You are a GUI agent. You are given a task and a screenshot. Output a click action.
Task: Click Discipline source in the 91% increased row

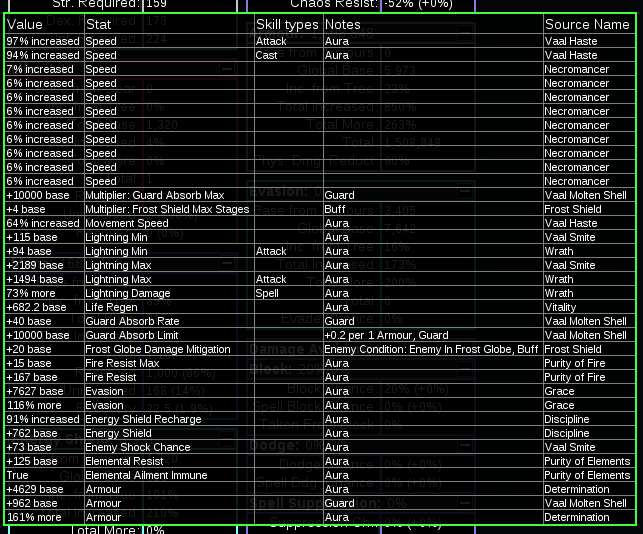click(x=567, y=419)
